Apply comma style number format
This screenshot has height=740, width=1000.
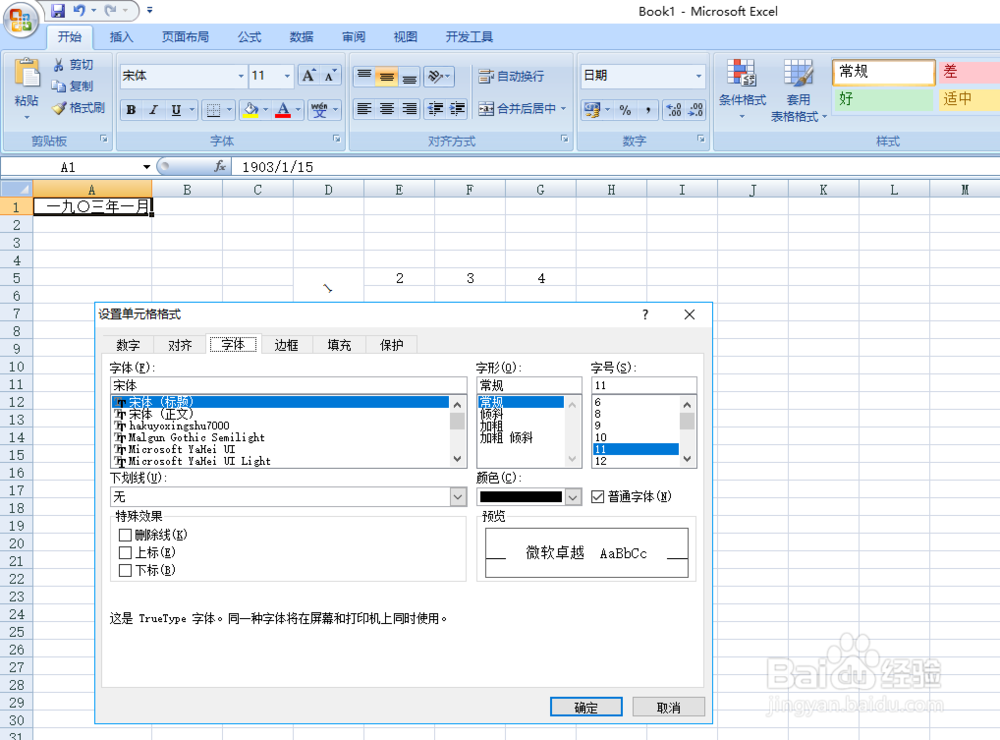[648, 110]
